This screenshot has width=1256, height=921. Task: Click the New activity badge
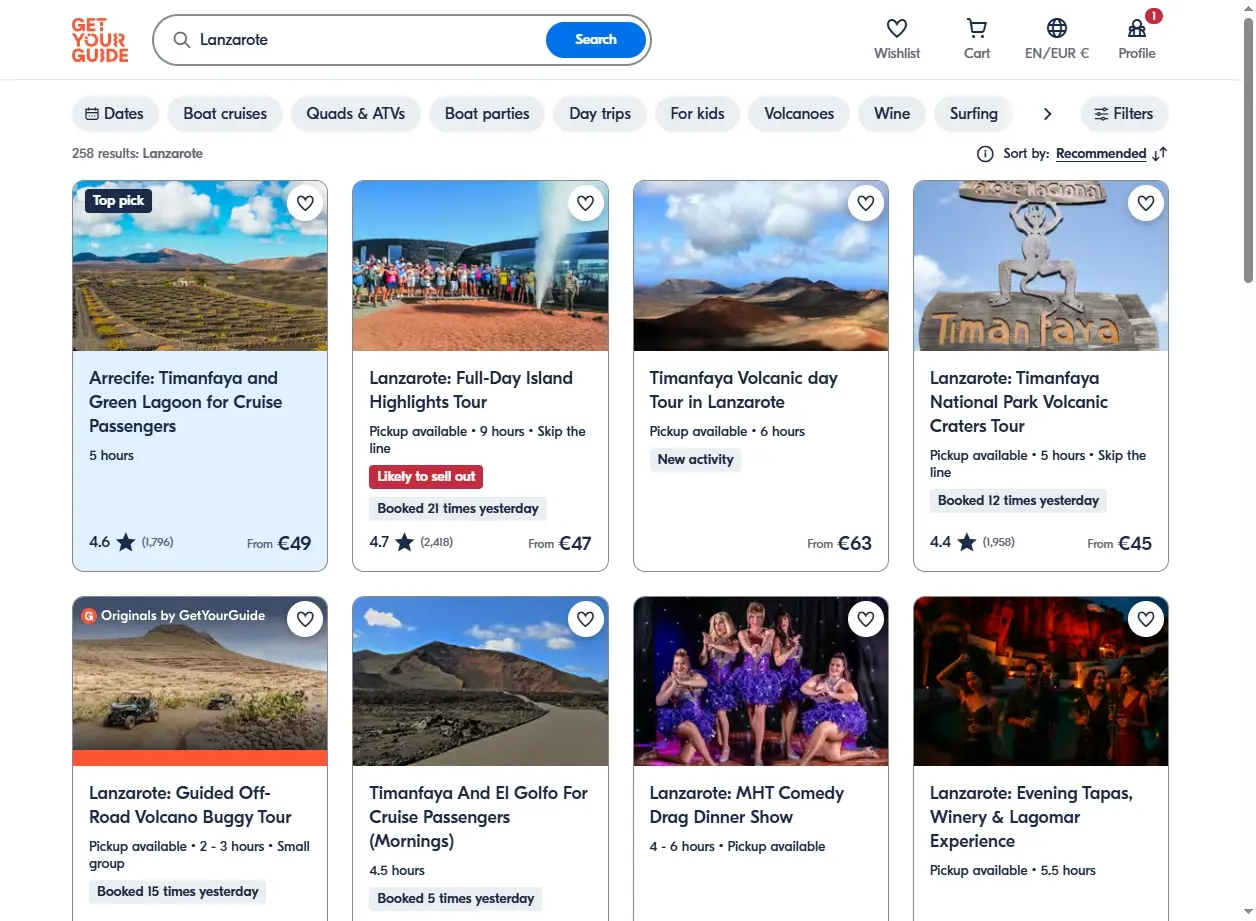(695, 460)
